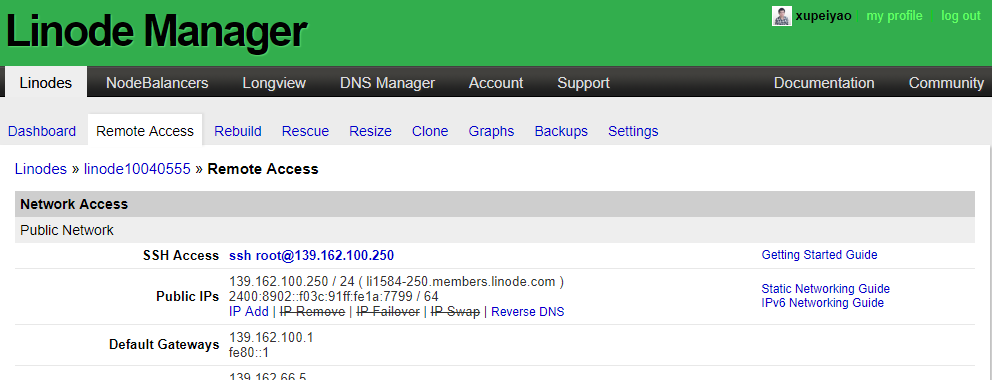Viewport: 992px width, 380px height.
Task: Click the Network Access section header
Action: tap(495, 204)
